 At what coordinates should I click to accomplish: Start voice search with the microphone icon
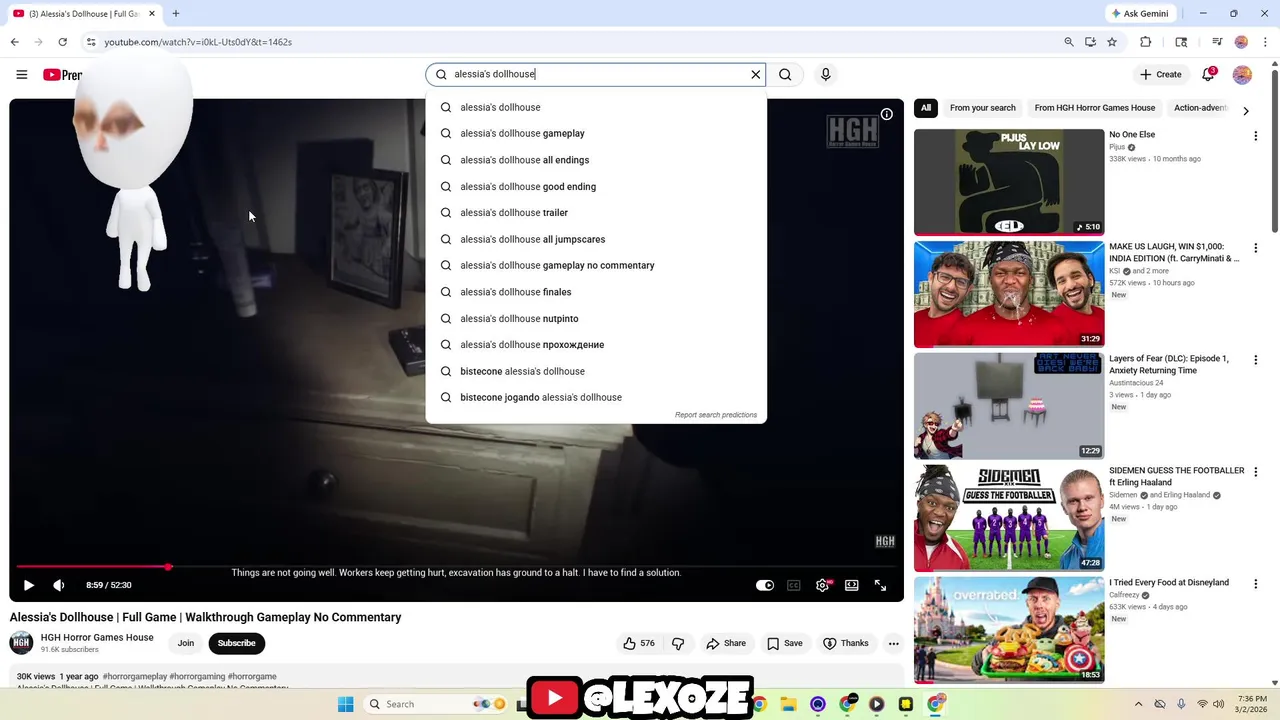(x=825, y=74)
